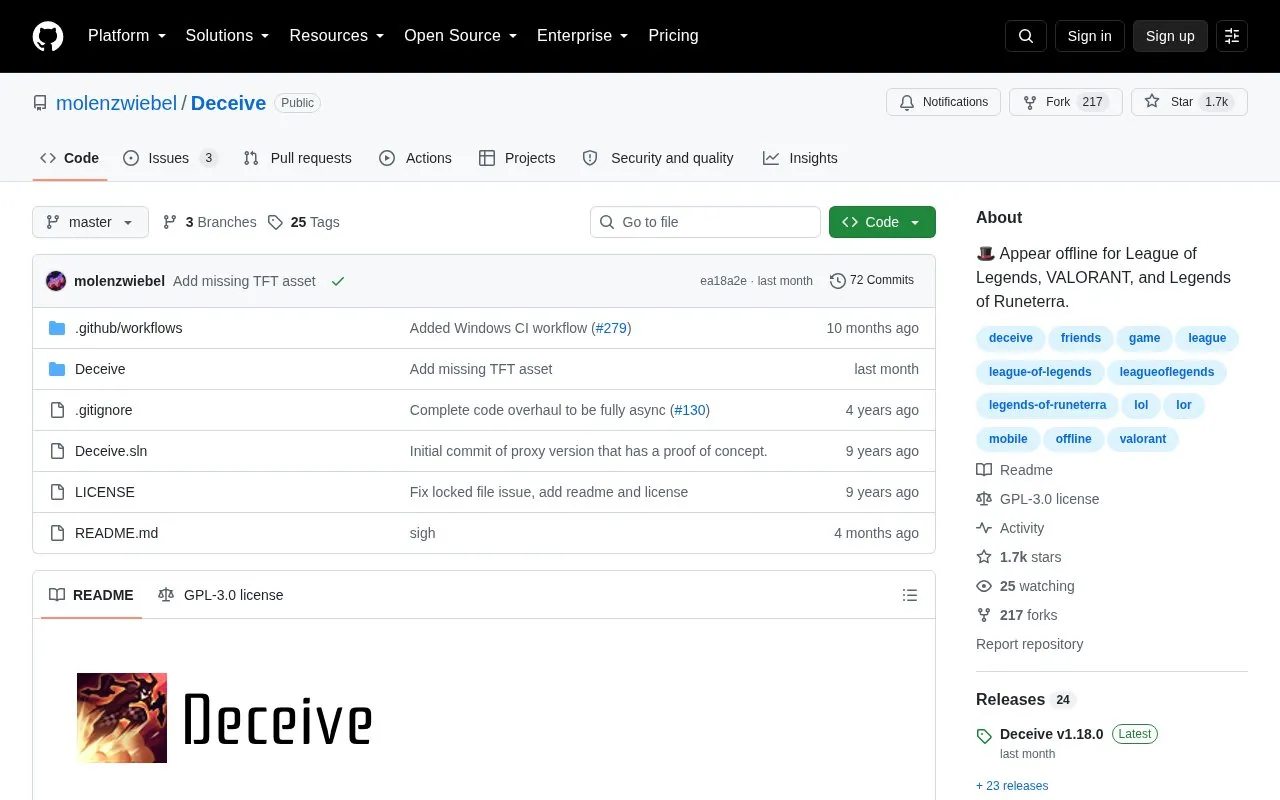The image size is (1280, 800).
Task: Fork the repository with the Fork button
Action: [1066, 102]
